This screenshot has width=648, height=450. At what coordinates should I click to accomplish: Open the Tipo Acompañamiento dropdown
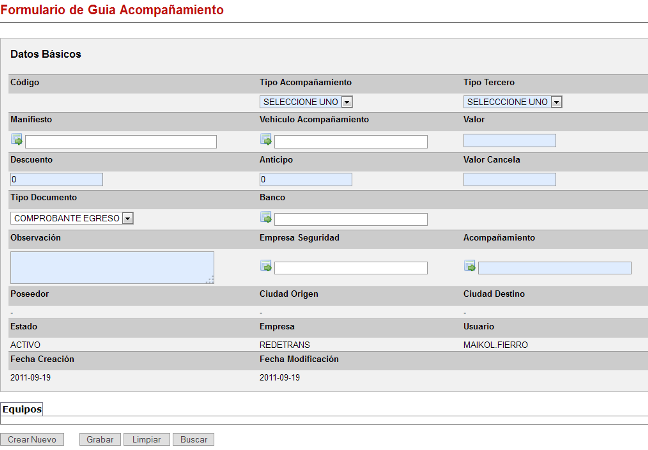306,102
